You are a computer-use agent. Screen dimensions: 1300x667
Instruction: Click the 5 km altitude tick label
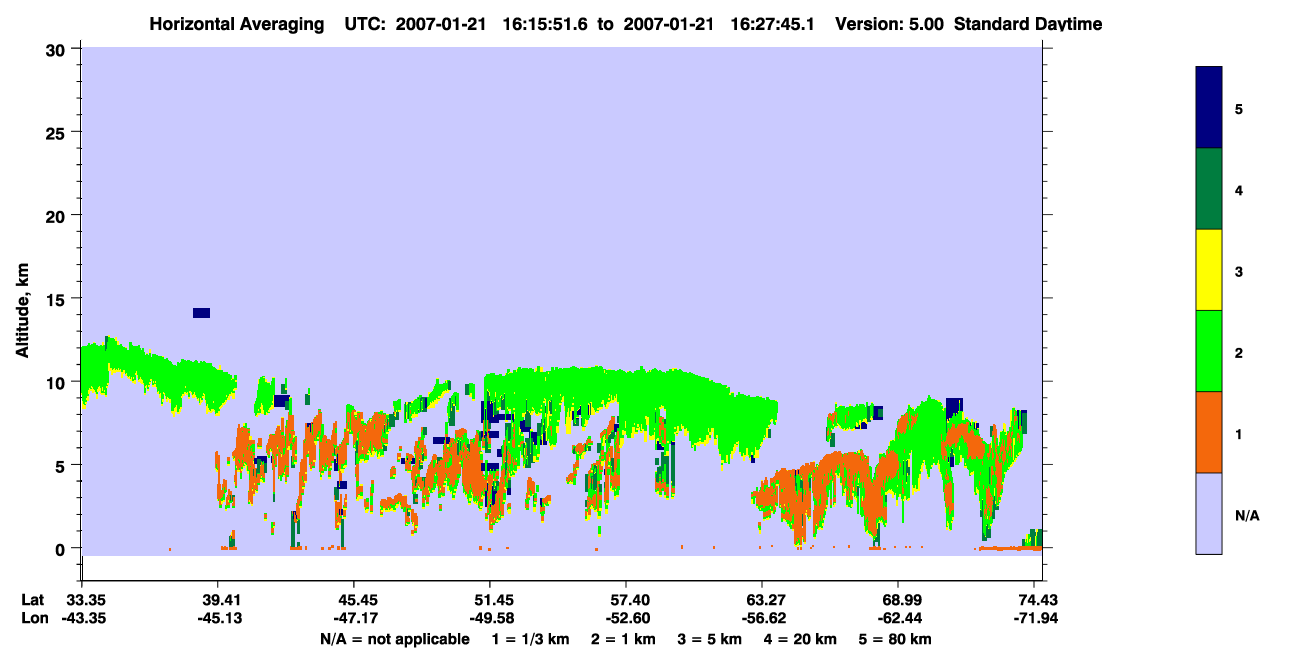[63, 465]
